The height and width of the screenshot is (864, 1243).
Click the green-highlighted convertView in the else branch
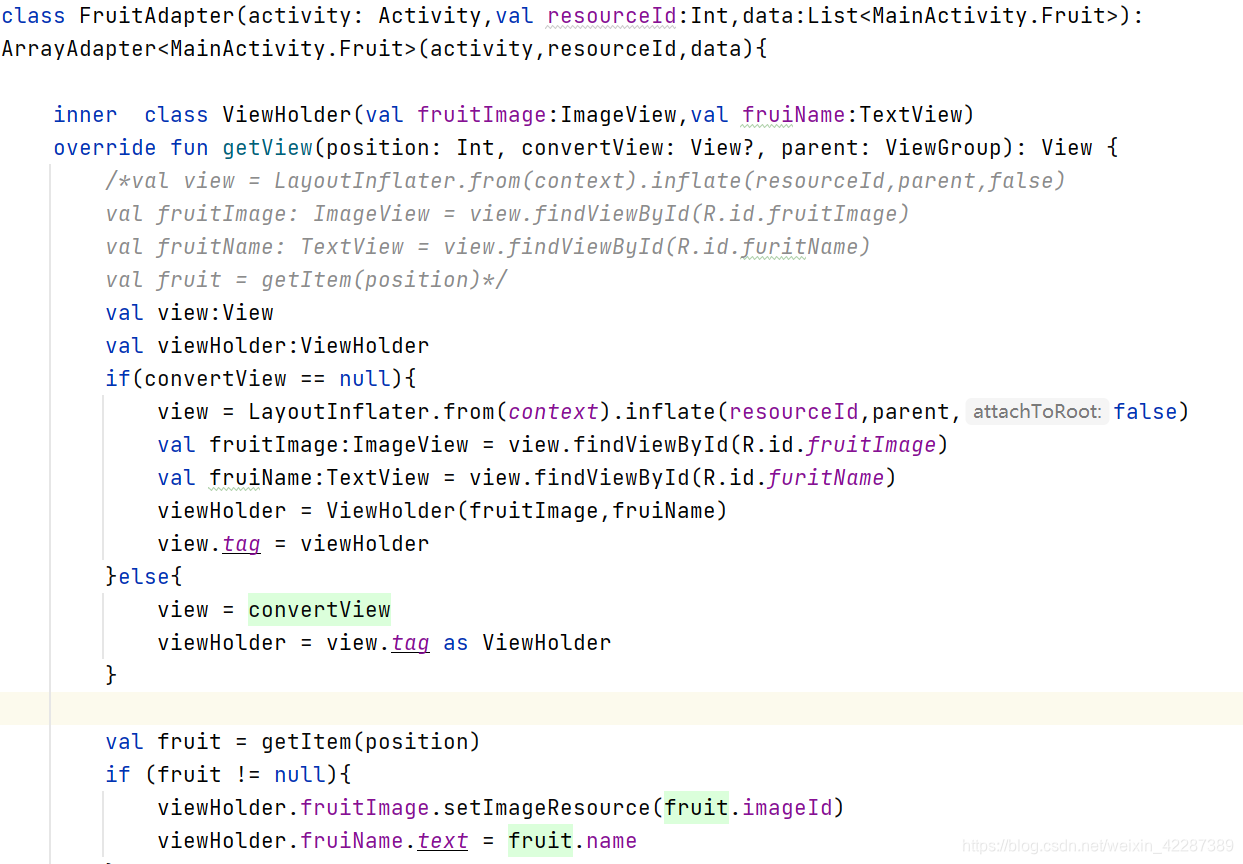click(x=320, y=610)
